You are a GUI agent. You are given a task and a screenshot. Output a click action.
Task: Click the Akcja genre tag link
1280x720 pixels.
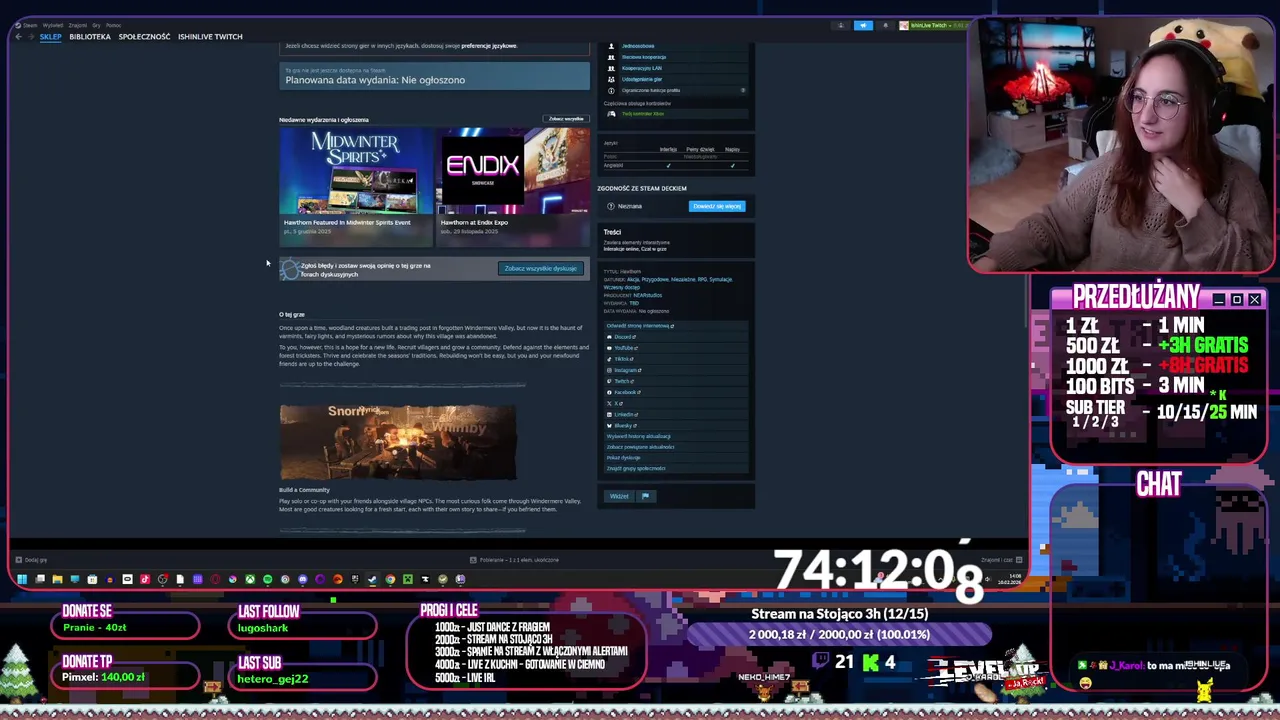pyautogui.click(x=632, y=280)
